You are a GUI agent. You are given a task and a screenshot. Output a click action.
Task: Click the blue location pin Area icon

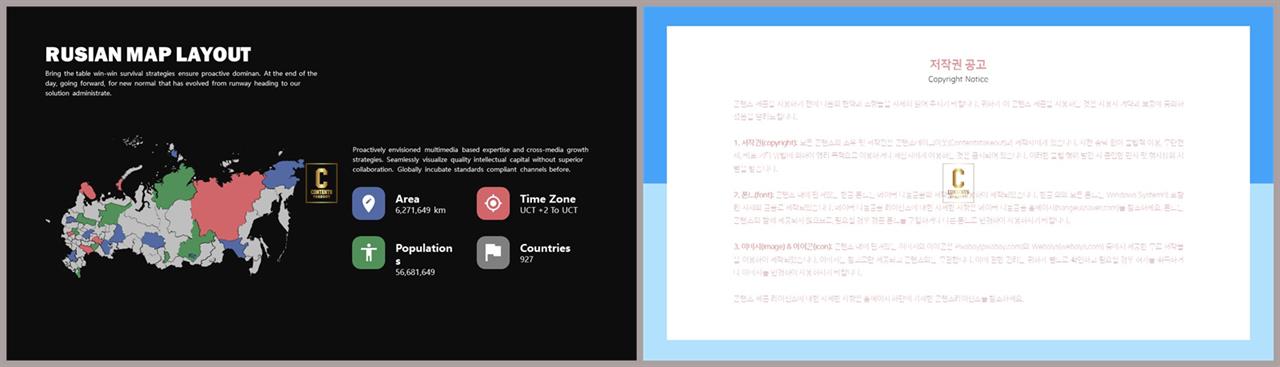[x=369, y=204]
